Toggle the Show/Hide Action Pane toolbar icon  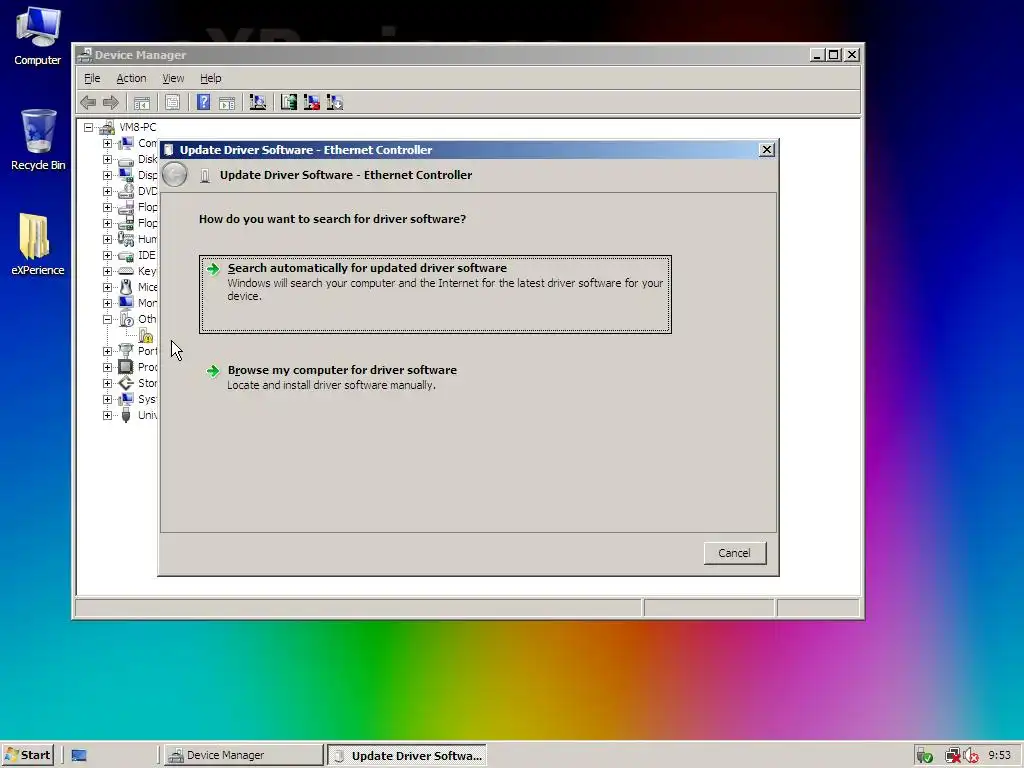coord(227,103)
